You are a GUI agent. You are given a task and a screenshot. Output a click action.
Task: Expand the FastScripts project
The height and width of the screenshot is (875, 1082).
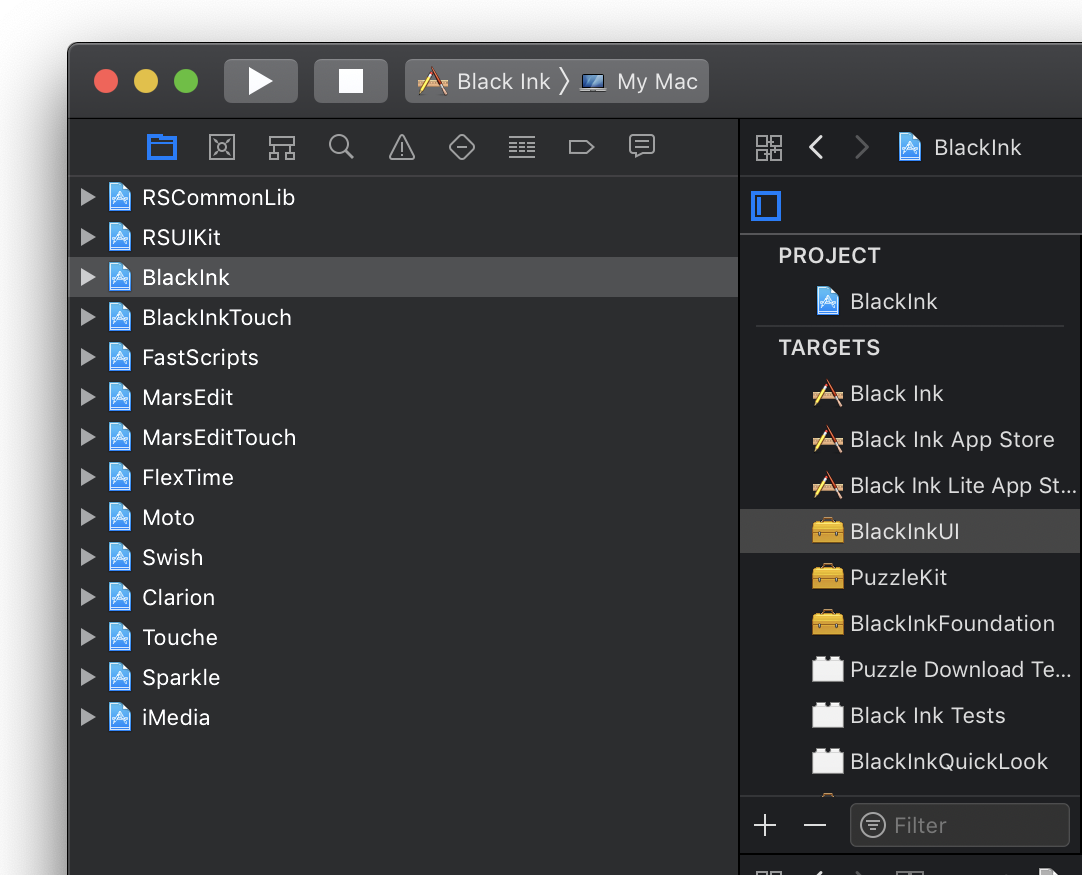(x=88, y=357)
